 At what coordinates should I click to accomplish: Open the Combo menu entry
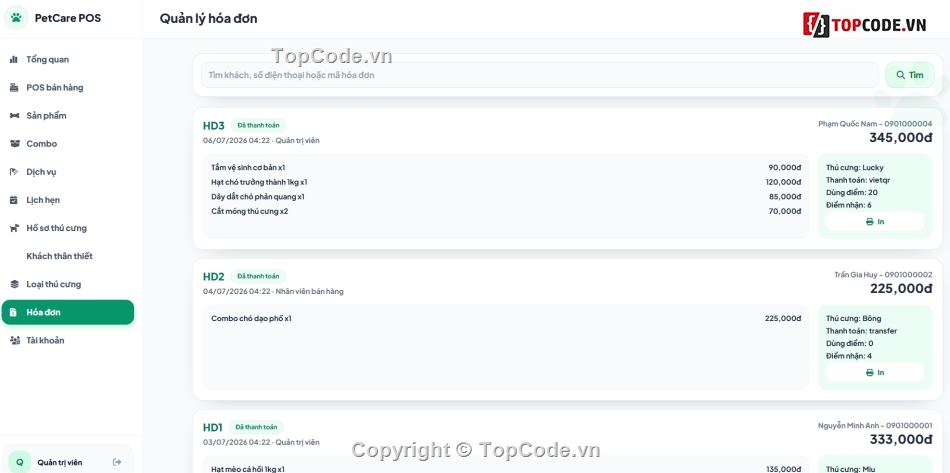pos(67,144)
